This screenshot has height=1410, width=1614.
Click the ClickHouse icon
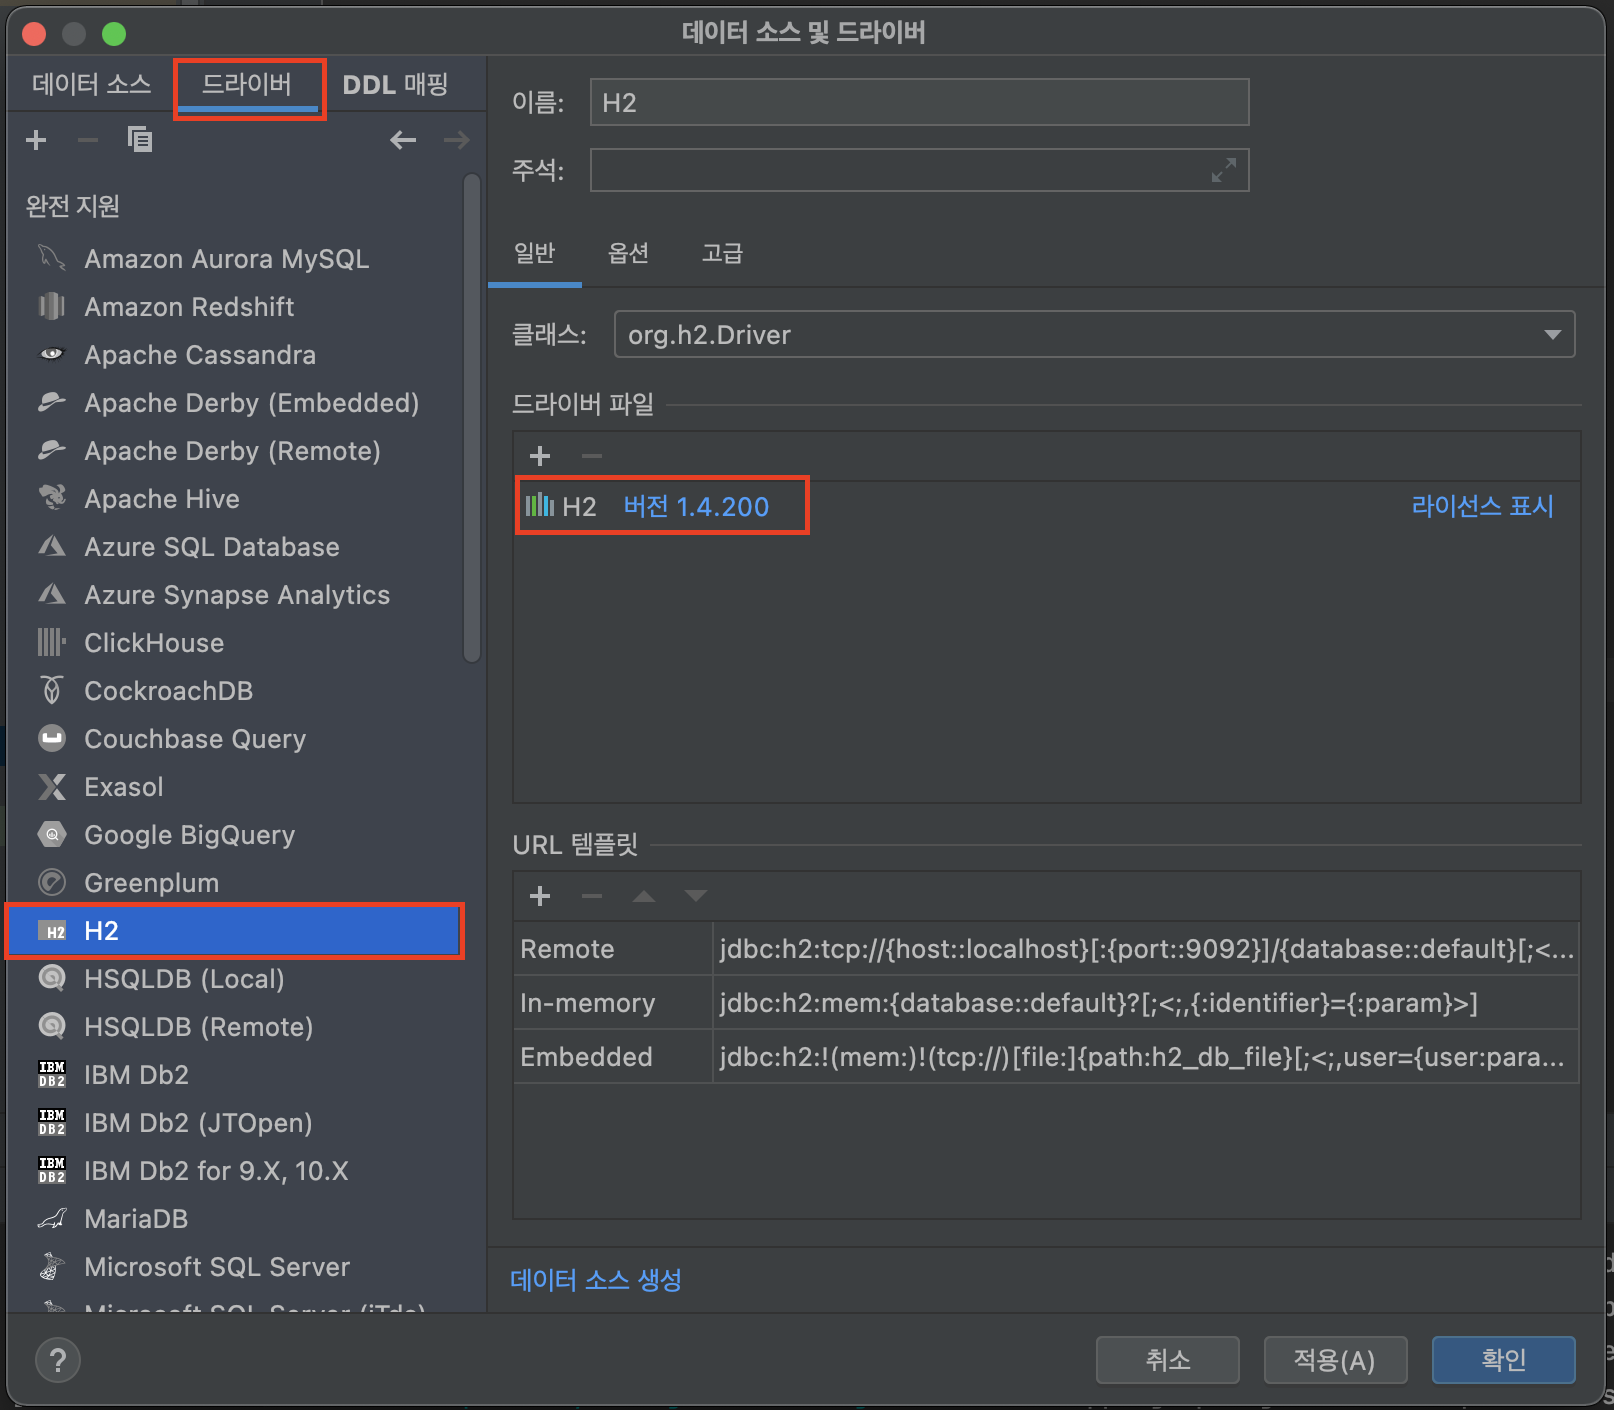click(52, 642)
